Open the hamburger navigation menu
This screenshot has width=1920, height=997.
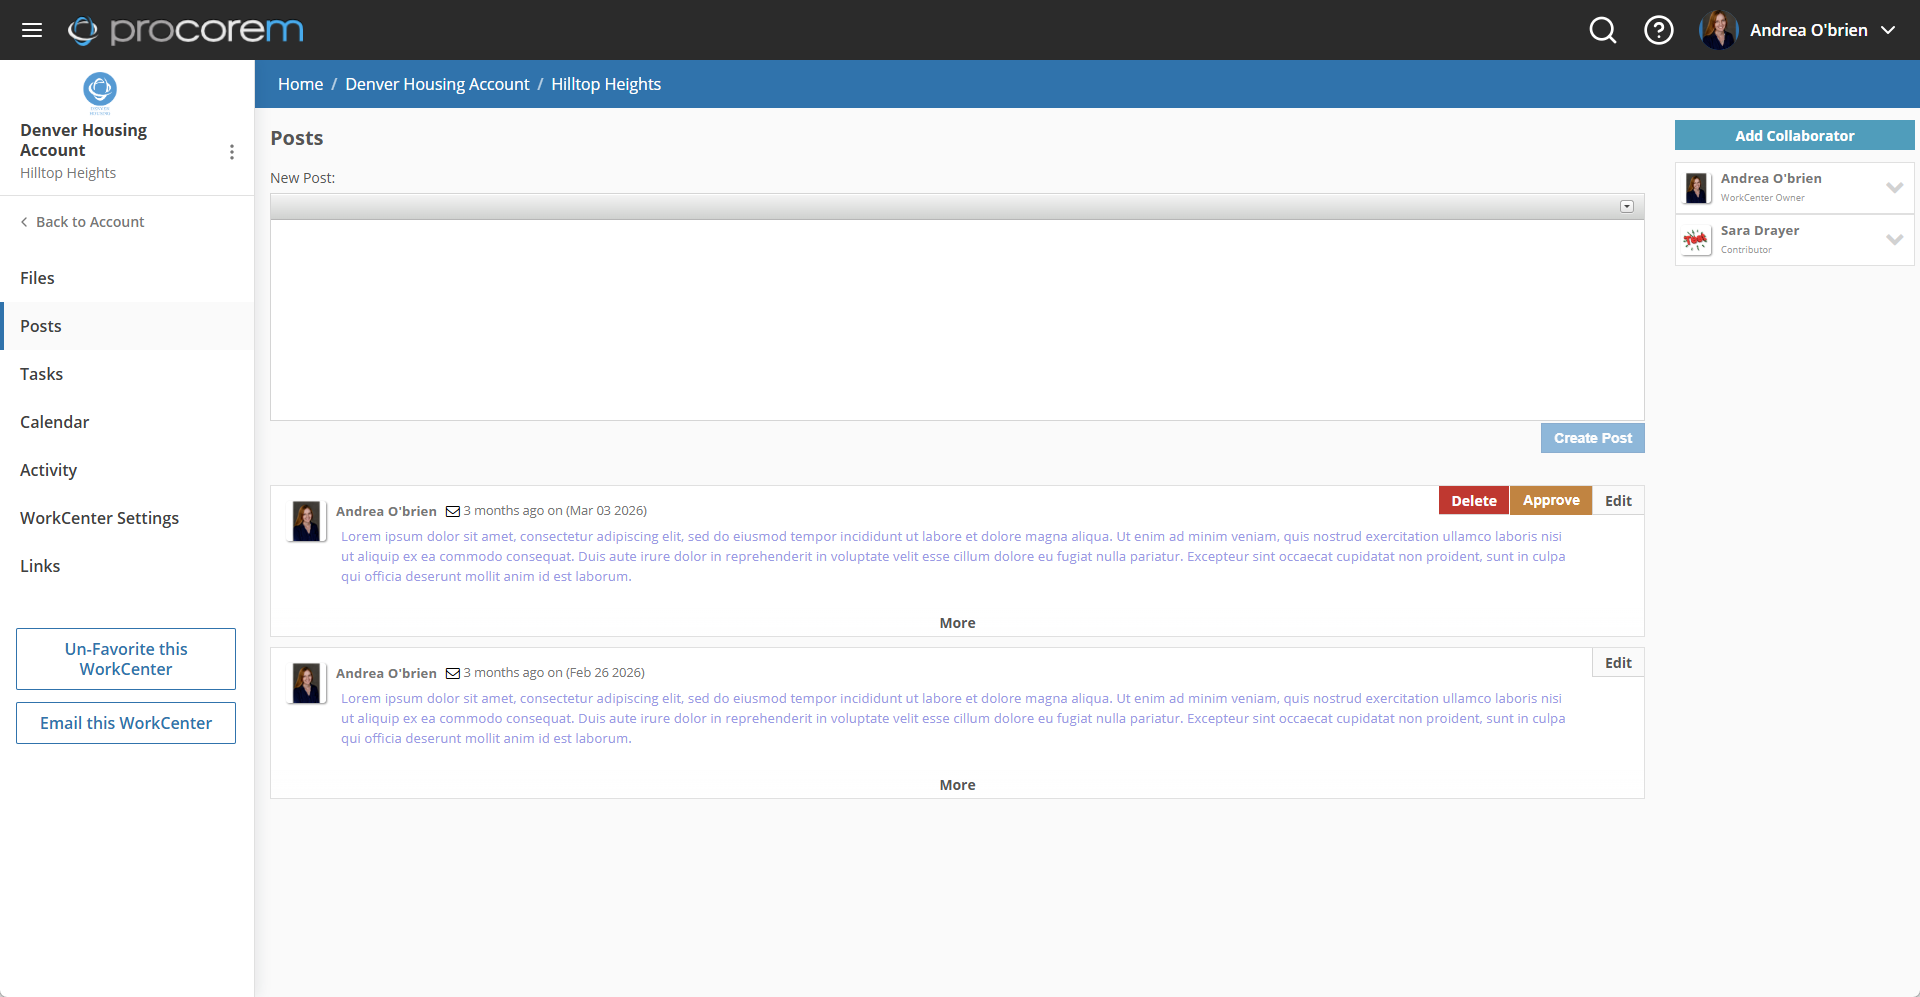point(32,30)
